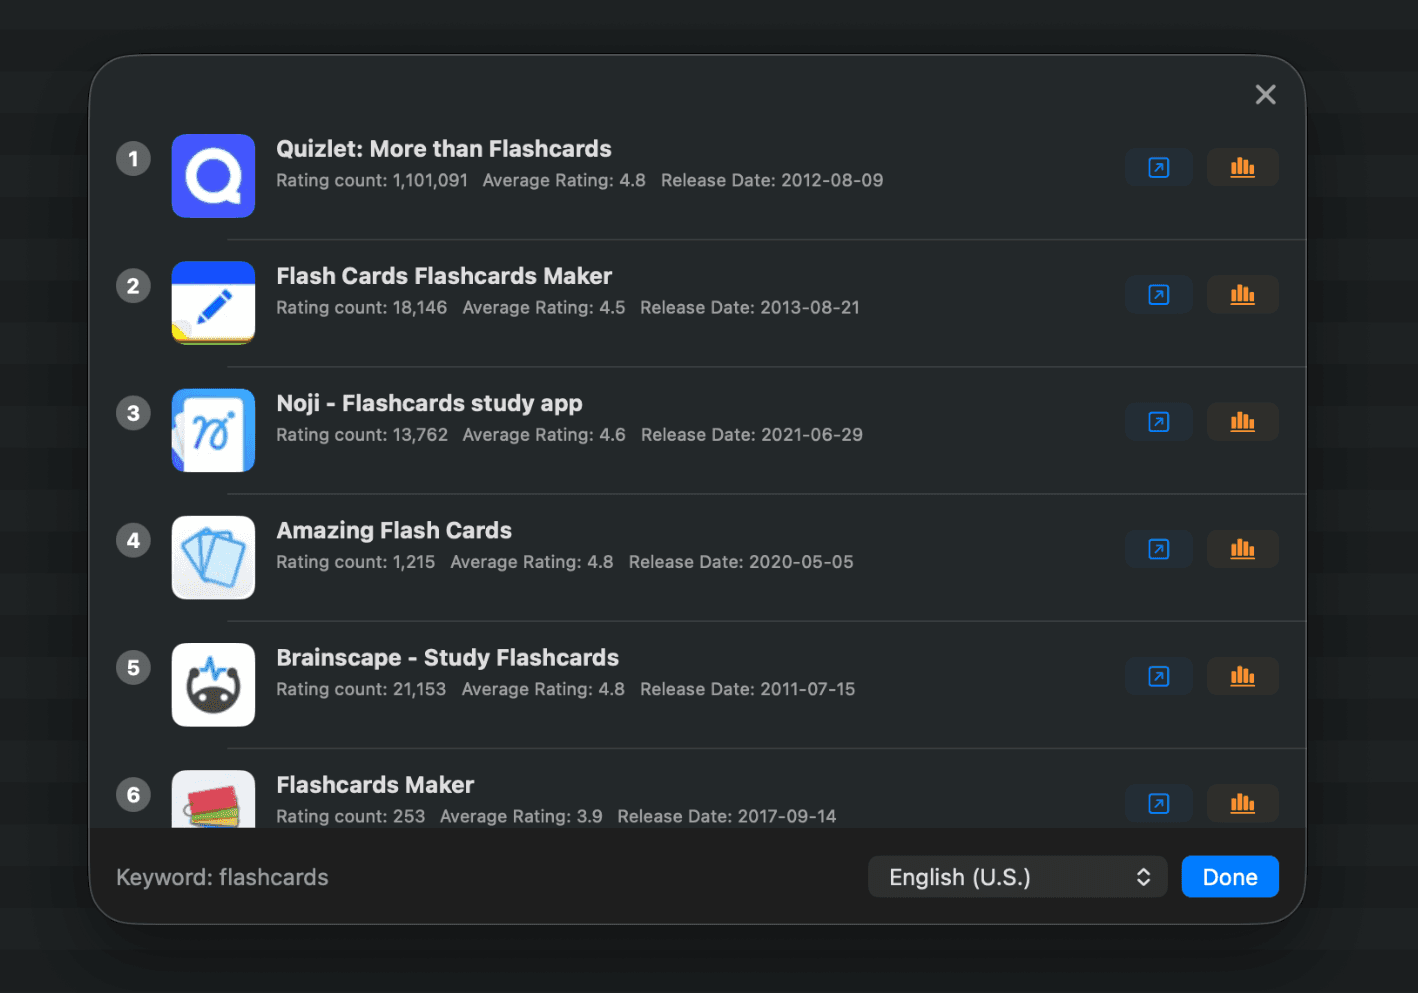The height and width of the screenshot is (993, 1418).
Task: Click rank number 4 badge
Action: pyautogui.click(x=133, y=540)
